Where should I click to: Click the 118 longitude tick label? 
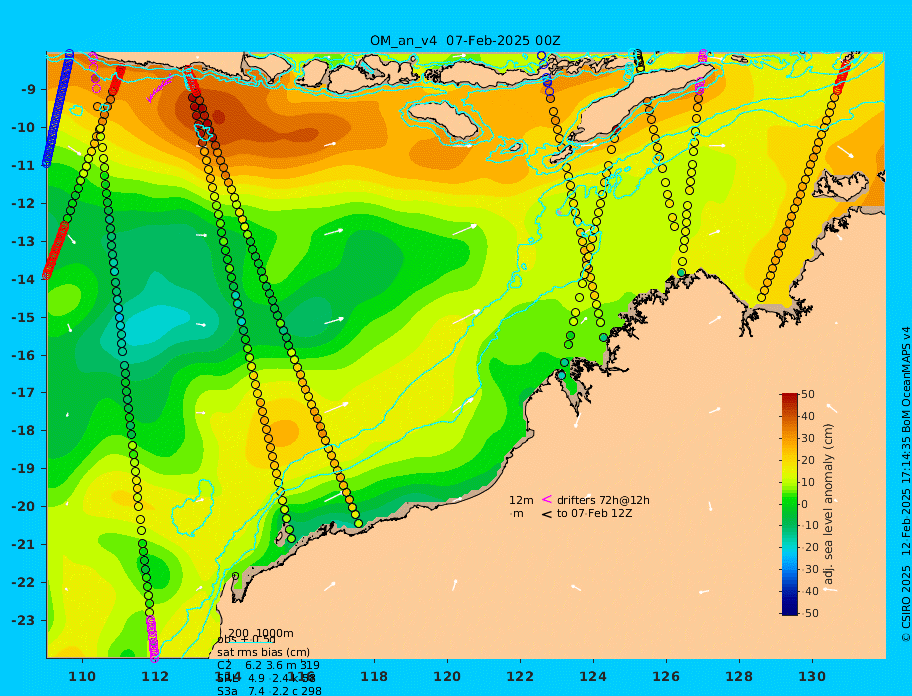(x=374, y=676)
